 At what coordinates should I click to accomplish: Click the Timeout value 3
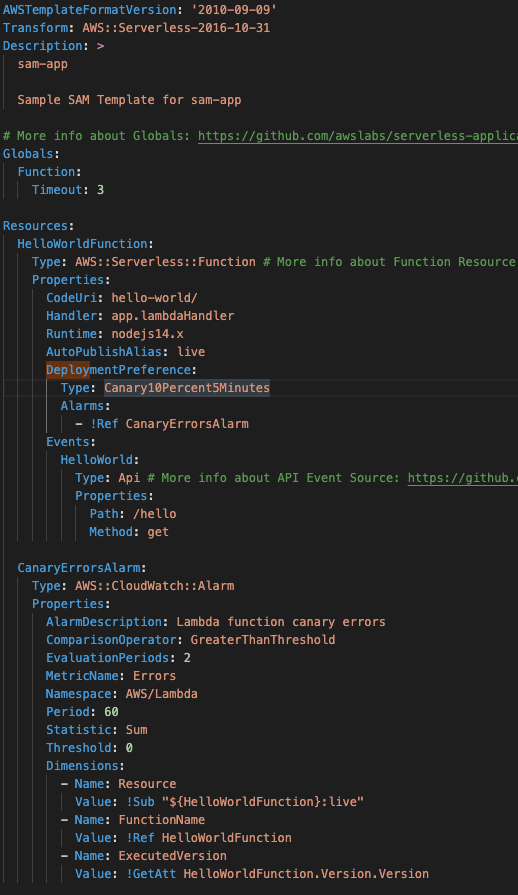[x=100, y=190]
